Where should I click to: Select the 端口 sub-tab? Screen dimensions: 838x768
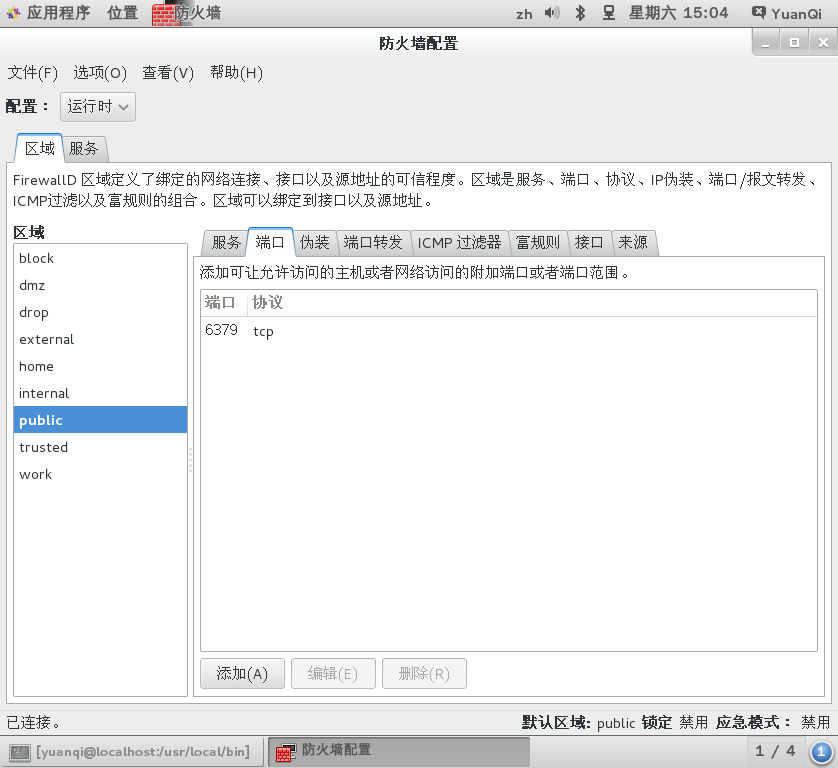click(x=270, y=242)
